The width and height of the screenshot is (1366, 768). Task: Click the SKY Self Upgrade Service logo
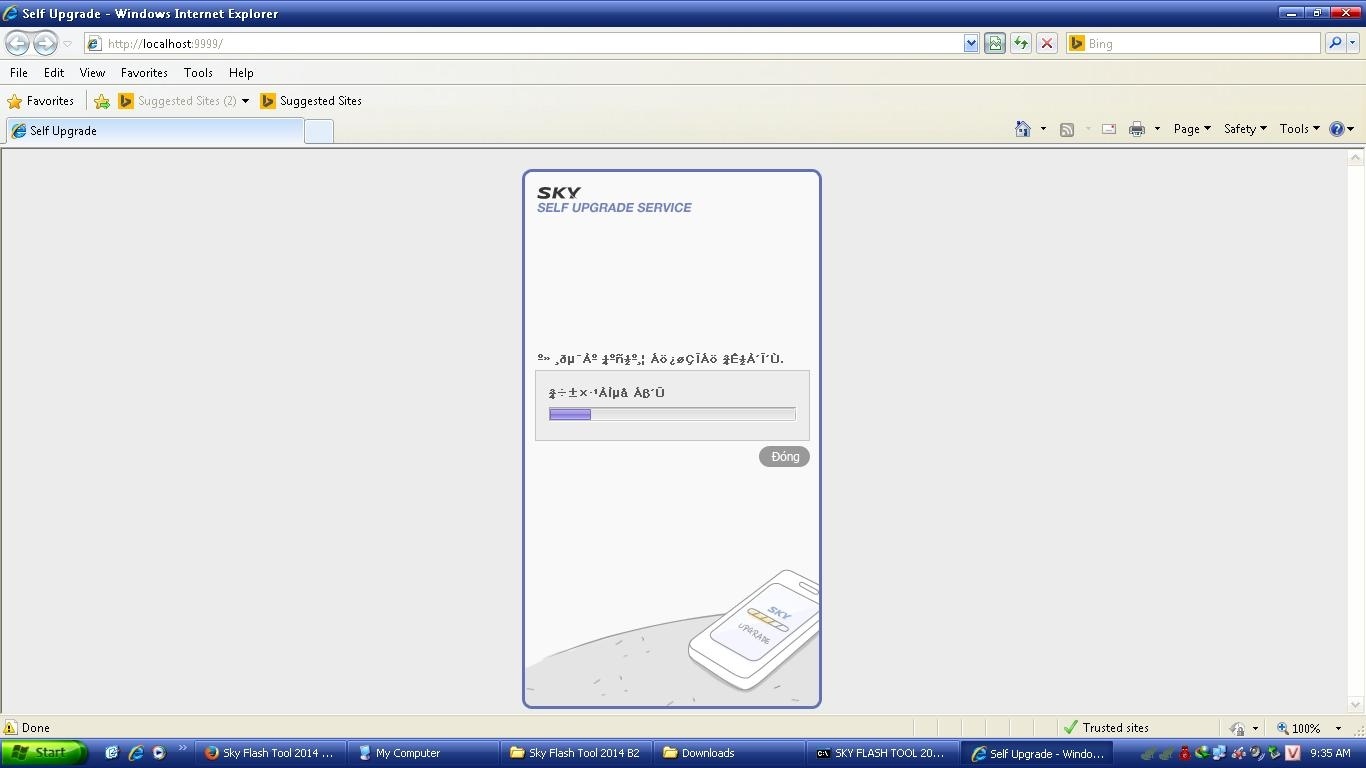point(614,199)
